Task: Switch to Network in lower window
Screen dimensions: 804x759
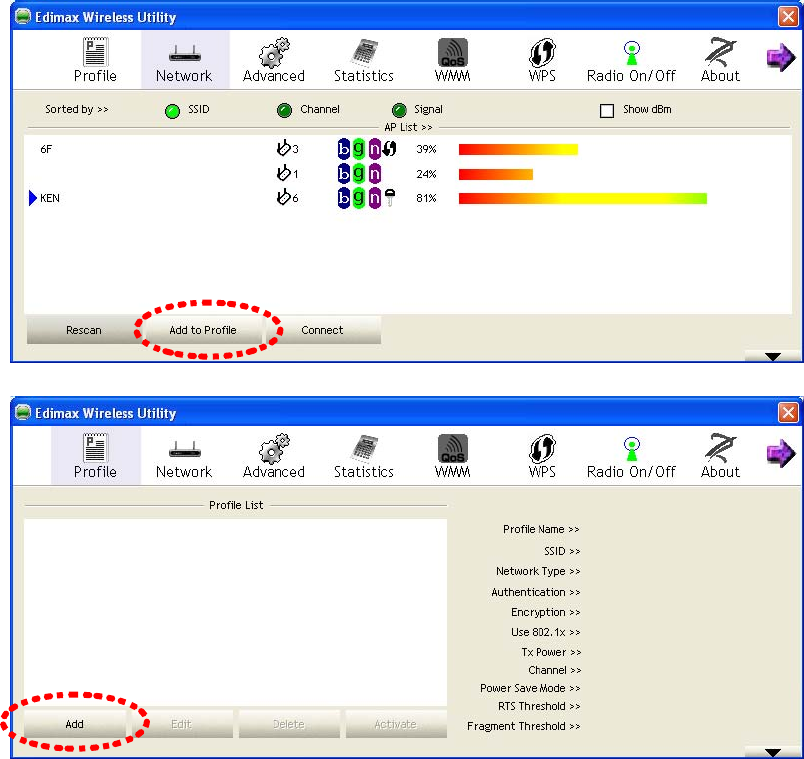Action: pos(184,455)
